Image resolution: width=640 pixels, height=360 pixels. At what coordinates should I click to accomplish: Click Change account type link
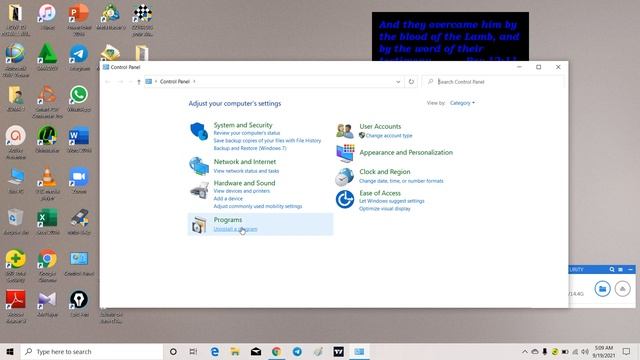coord(389,136)
